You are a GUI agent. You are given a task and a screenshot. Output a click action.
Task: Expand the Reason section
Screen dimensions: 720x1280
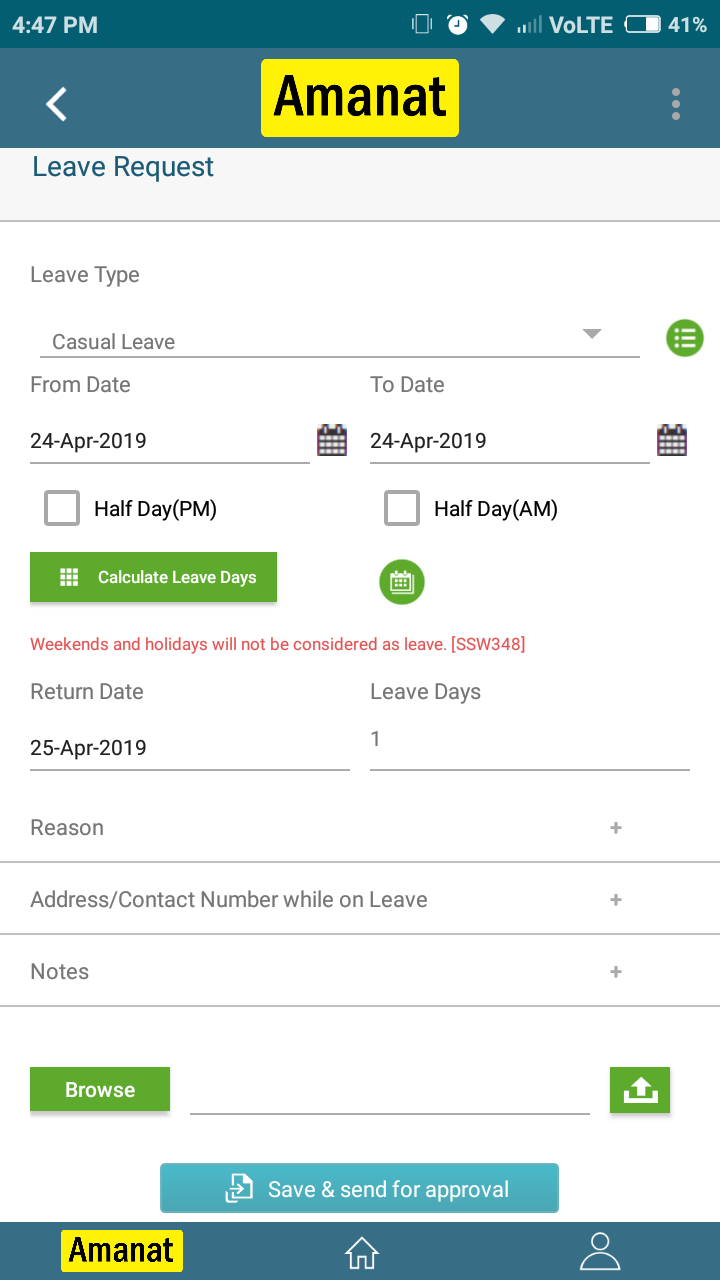tap(616, 828)
